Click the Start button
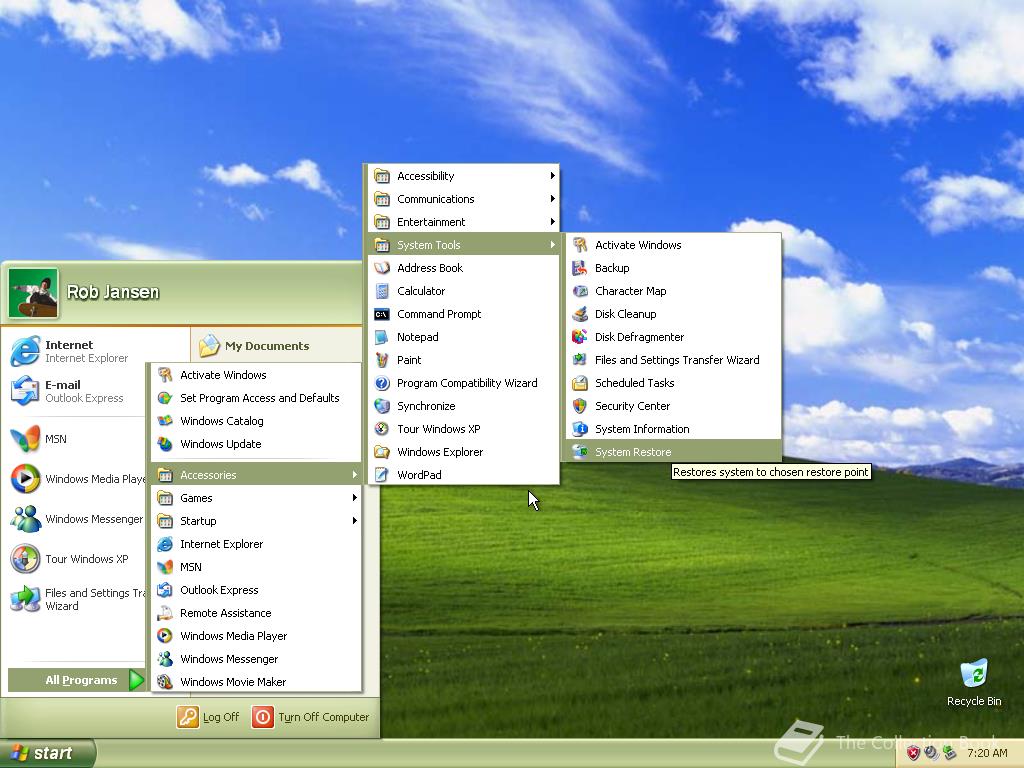Viewport: 1024px width, 768px height. (x=48, y=753)
